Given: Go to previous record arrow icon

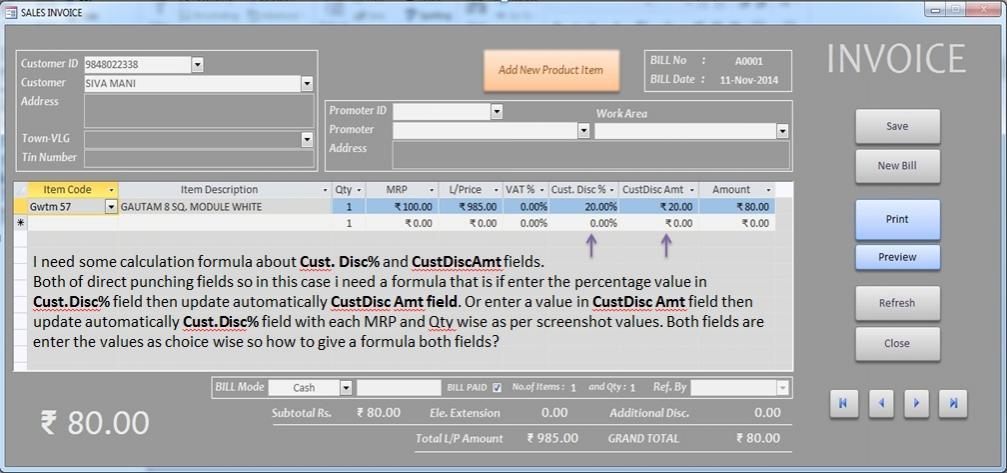Looking at the screenshot, I should click(x=880, y=403).
